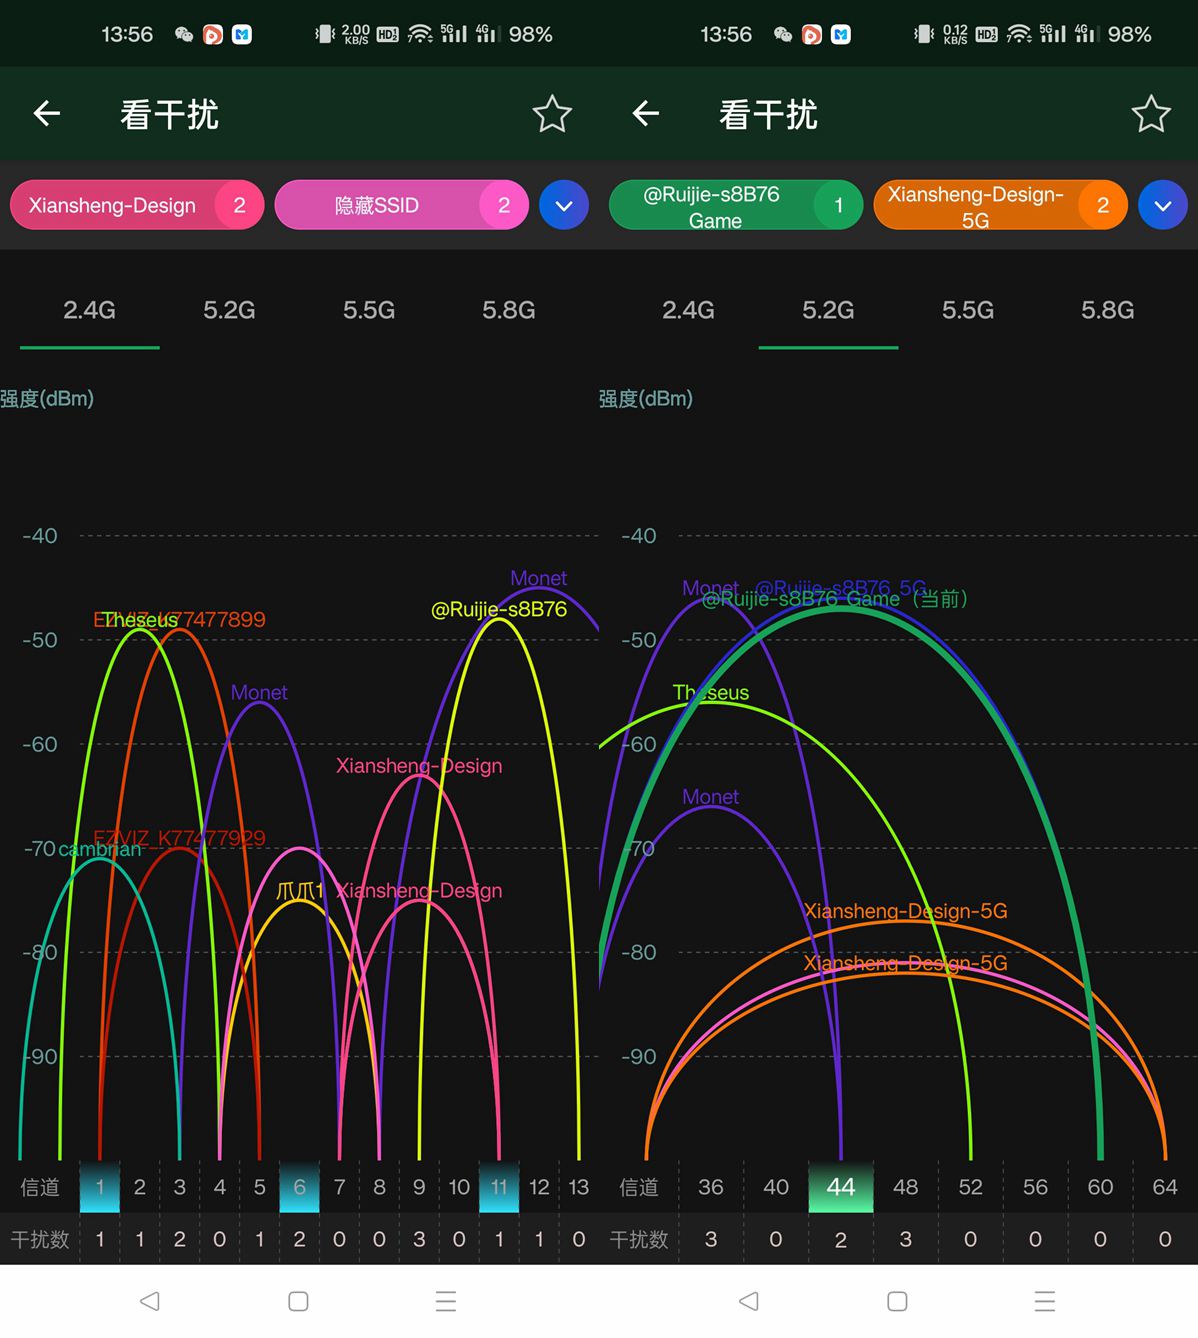The height and width of the screenshot is (1338, 1198).
Task: Tap WeChat status icon on right screen
Action: click(x=783, y=35)
